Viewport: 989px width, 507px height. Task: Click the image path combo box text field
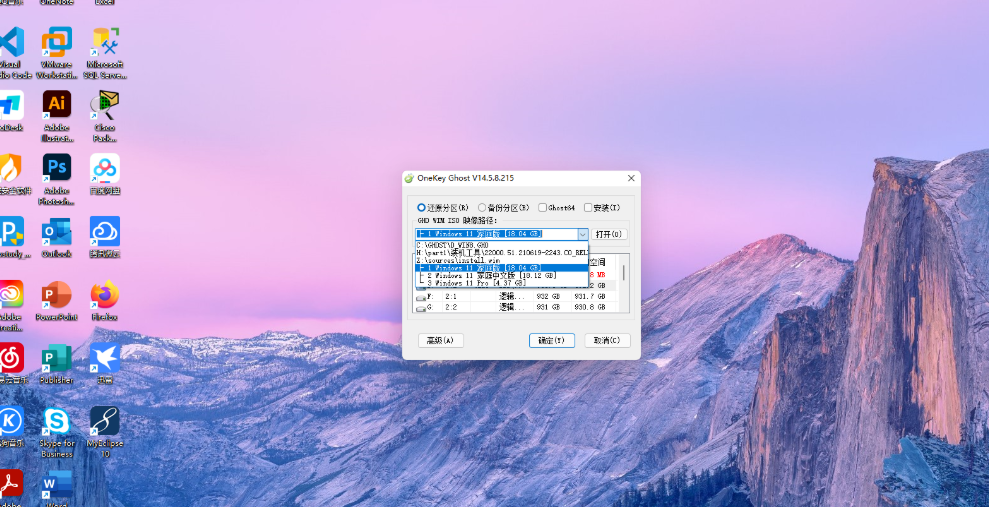pyautogui.click(x=496, y=234)
